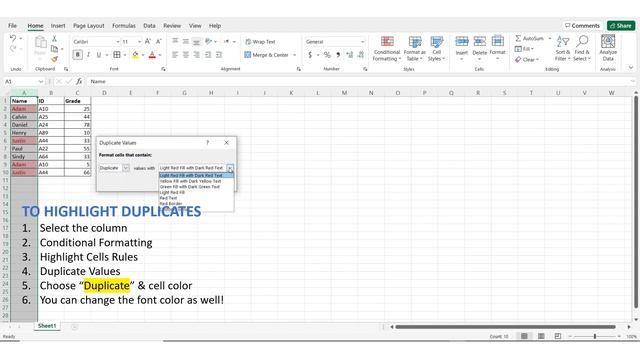
Task: Click the Percent Style icon
Action: (x=327, y=55)
